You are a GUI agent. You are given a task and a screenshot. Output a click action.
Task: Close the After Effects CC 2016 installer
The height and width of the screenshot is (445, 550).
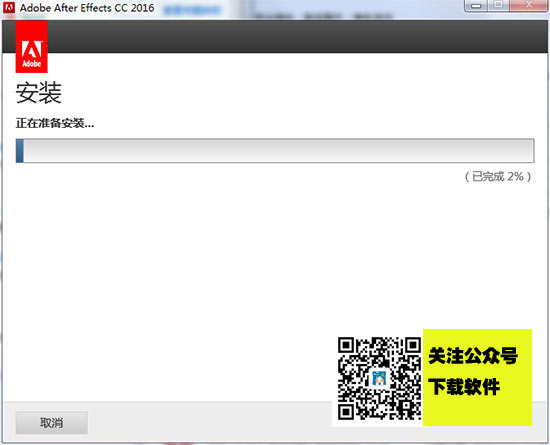[528, 5]
